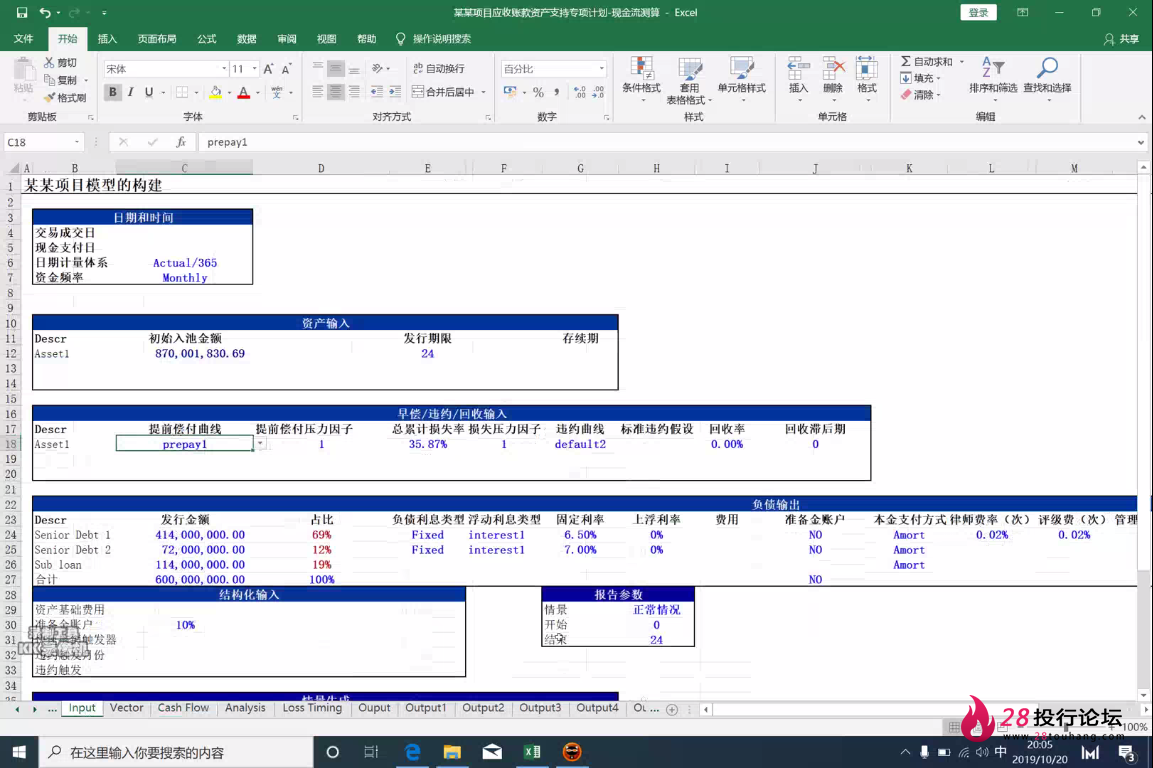The width and height of the screenshot is (1153, 768).
Task: Click the 删除 cells button
Action: pos(832,79)
